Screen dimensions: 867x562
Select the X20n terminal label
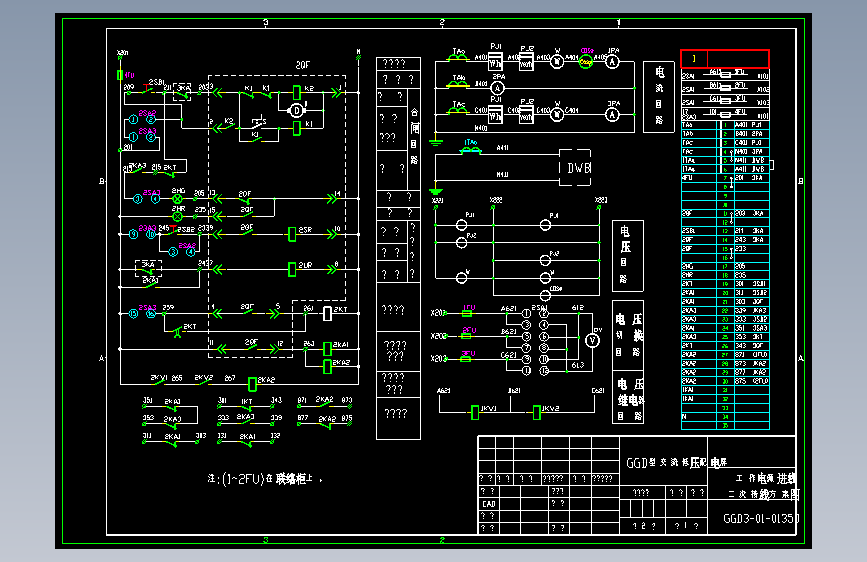(x=122, y=53)
